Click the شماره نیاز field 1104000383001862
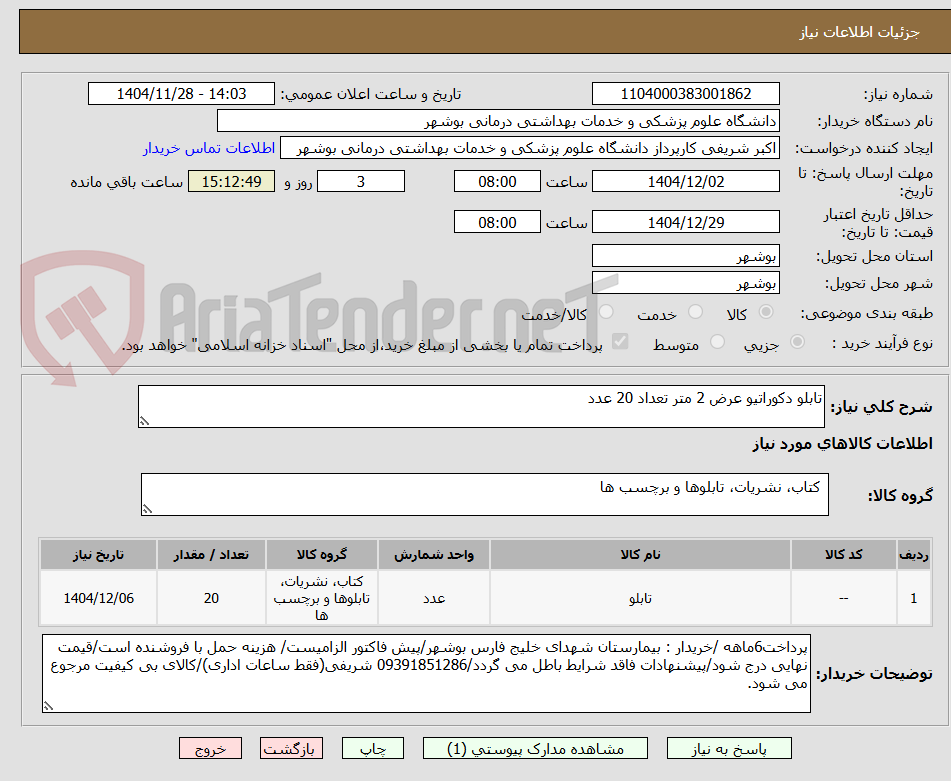This screenshot has height=781, width=951. click(685, 94)
